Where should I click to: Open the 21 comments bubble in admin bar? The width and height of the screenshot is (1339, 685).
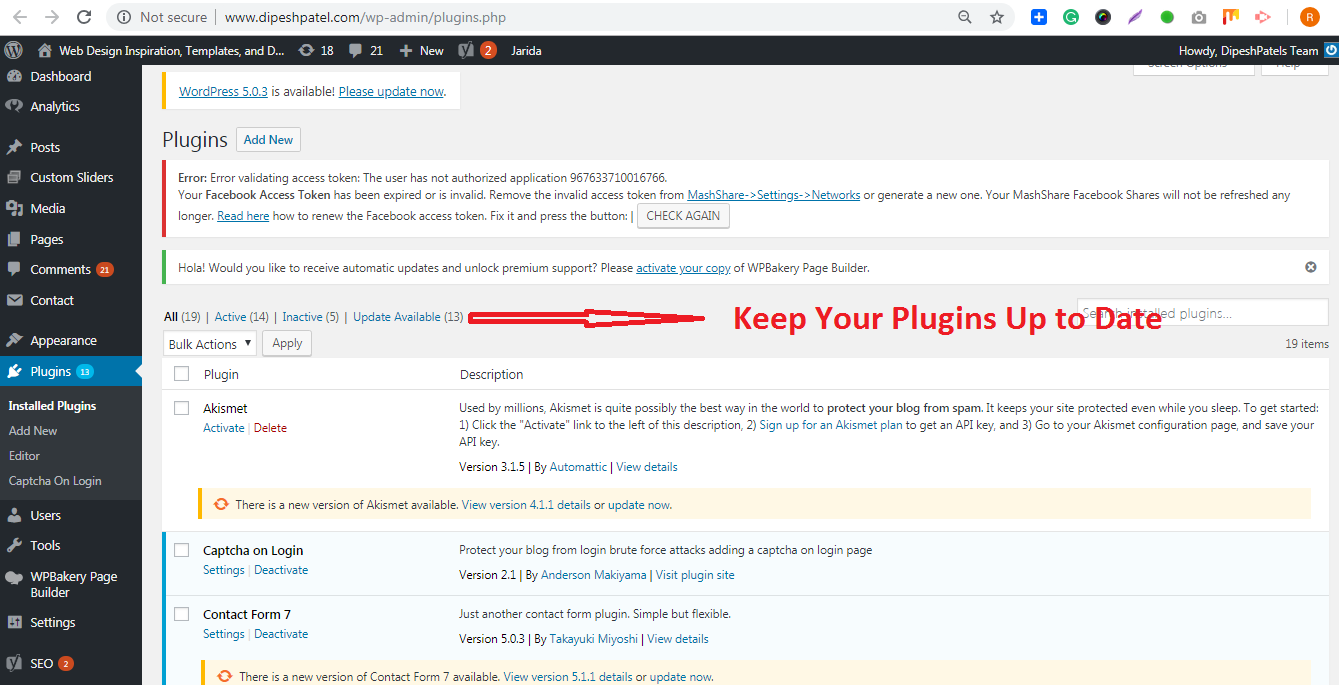point(365,50)
